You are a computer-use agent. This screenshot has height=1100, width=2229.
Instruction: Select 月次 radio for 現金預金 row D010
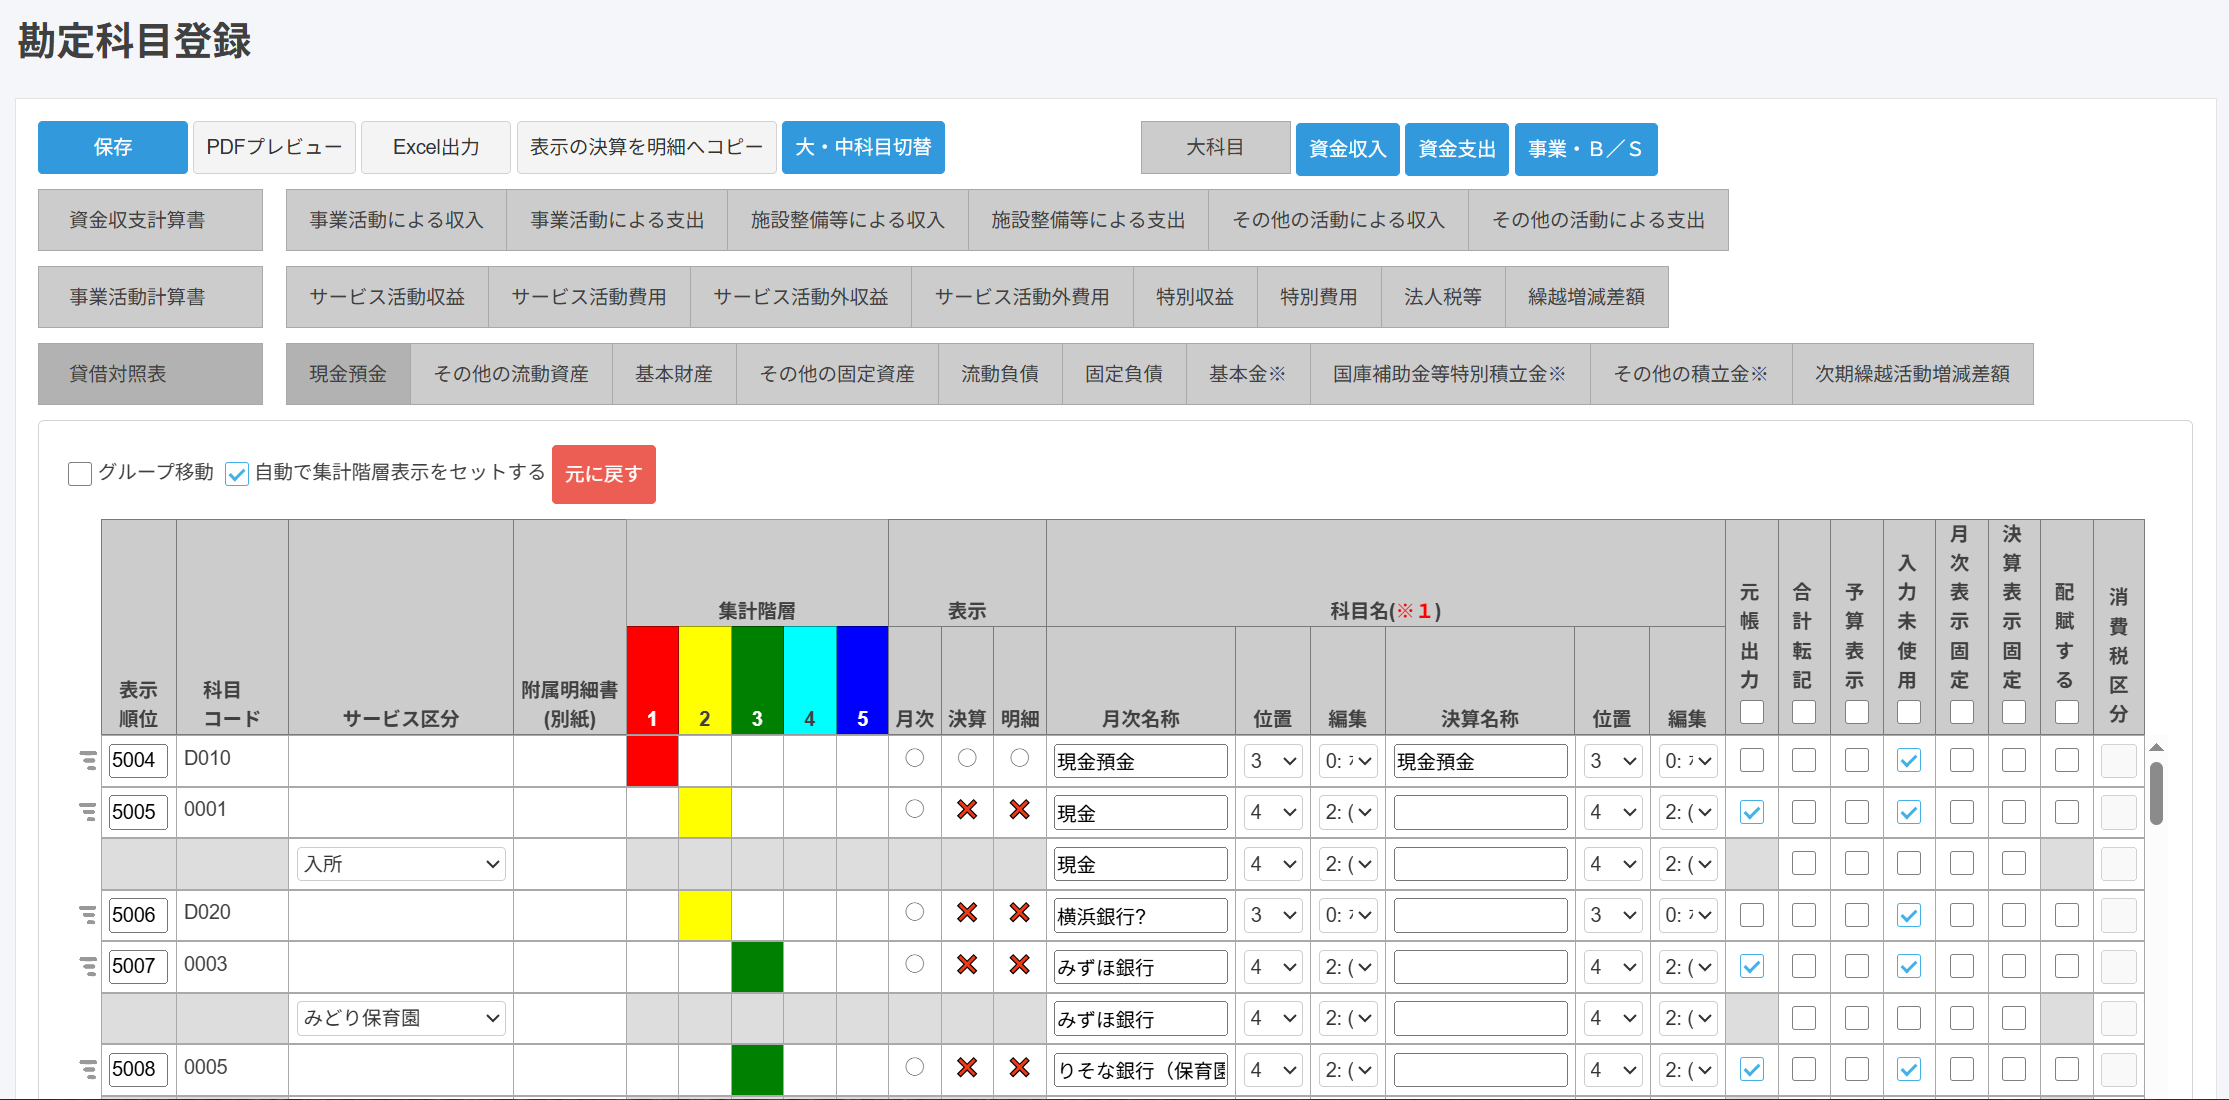click(x=914, y=759)
